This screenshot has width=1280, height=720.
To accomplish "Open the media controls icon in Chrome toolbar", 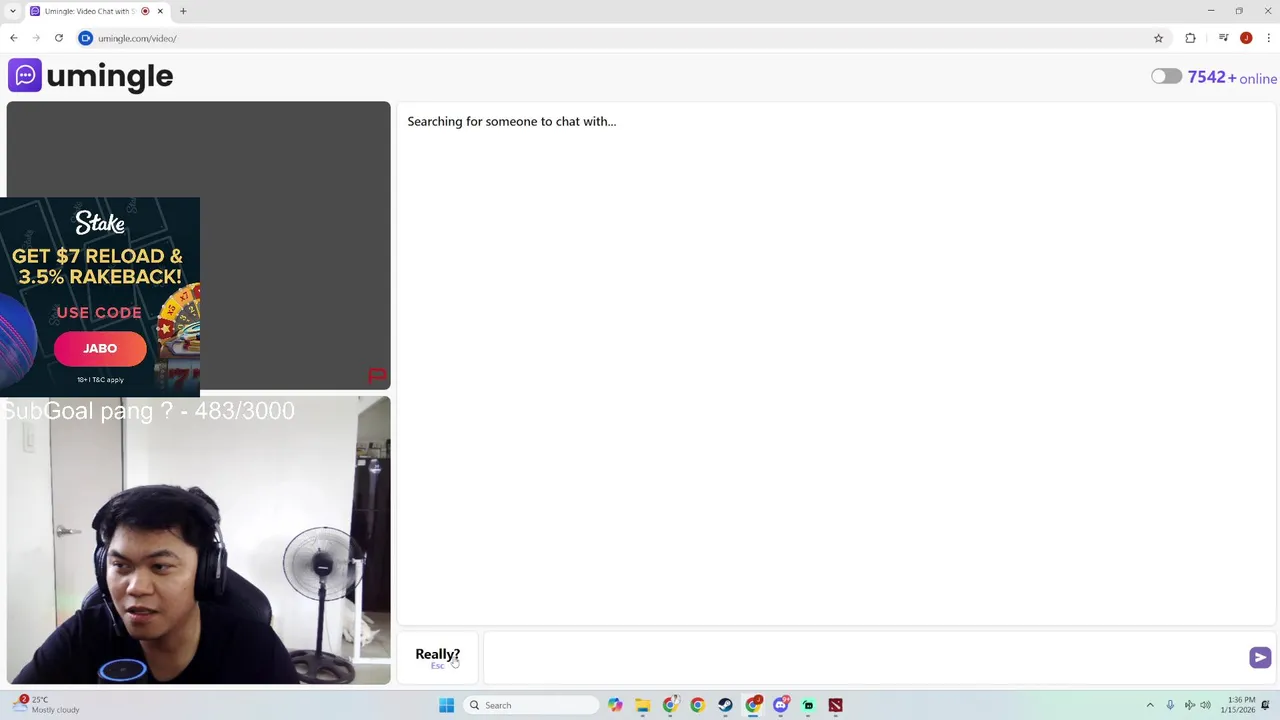I will (x=1223, y=38).
